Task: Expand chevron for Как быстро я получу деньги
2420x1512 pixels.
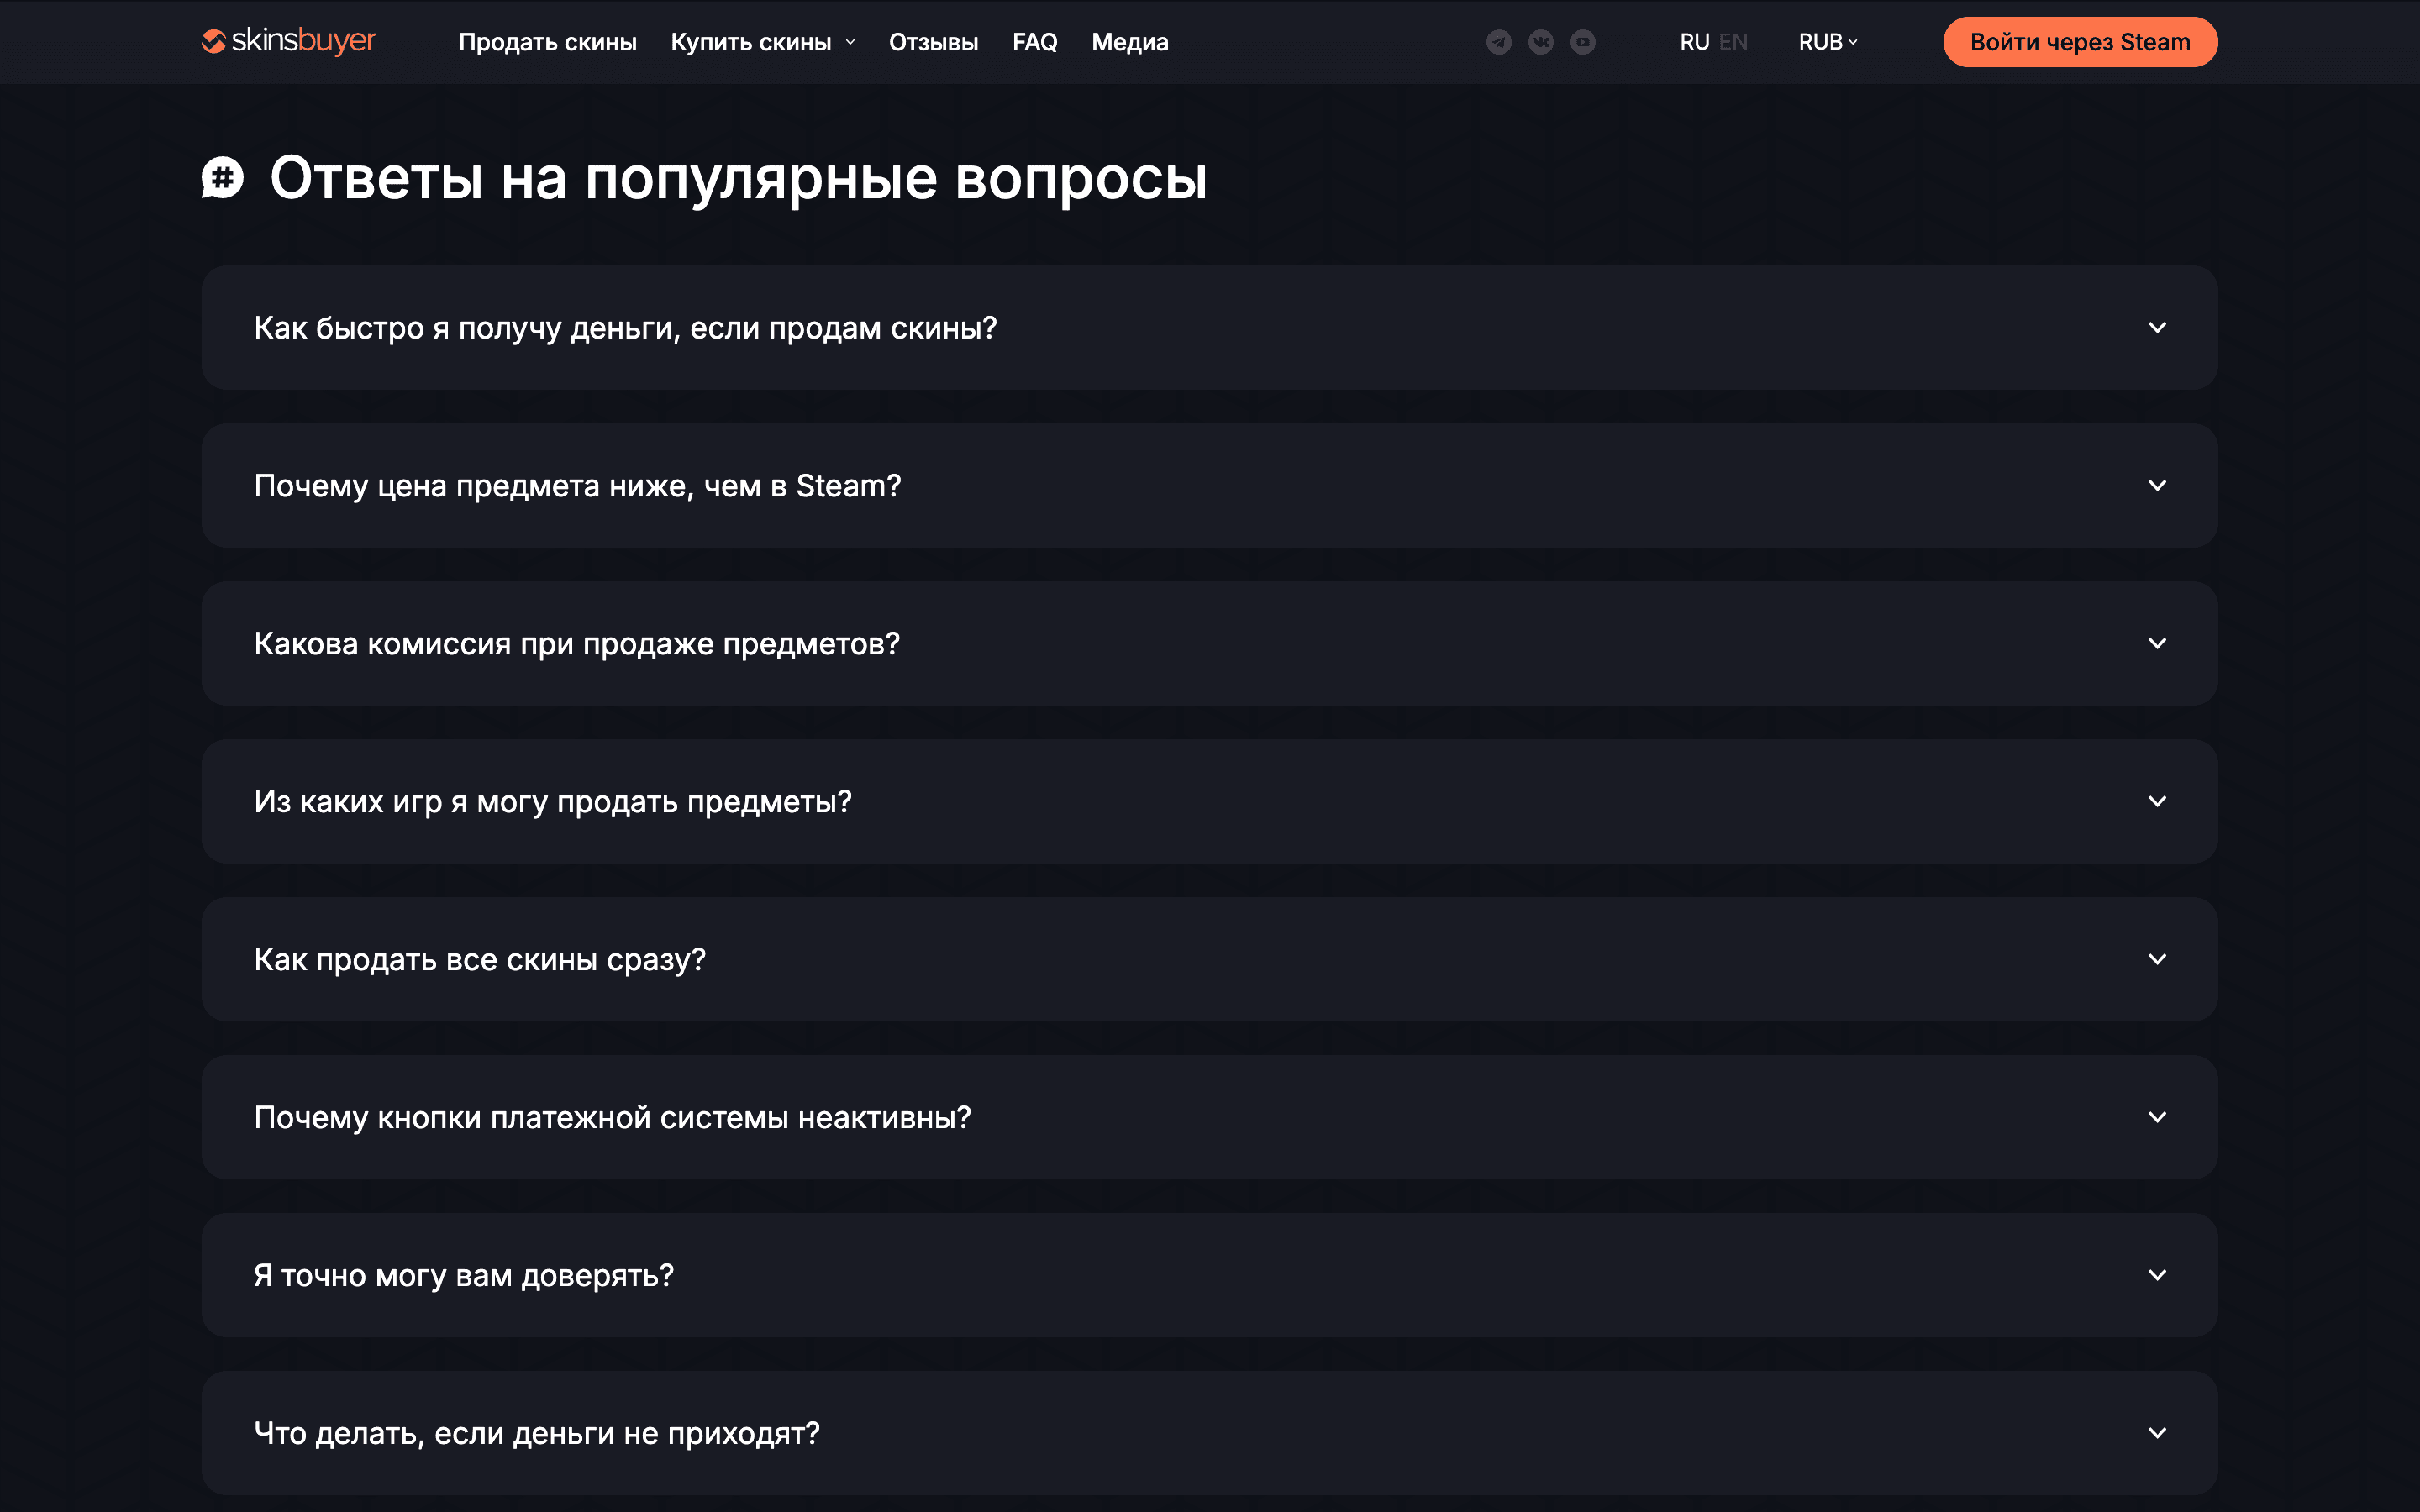Action: tap(2157, 328)
